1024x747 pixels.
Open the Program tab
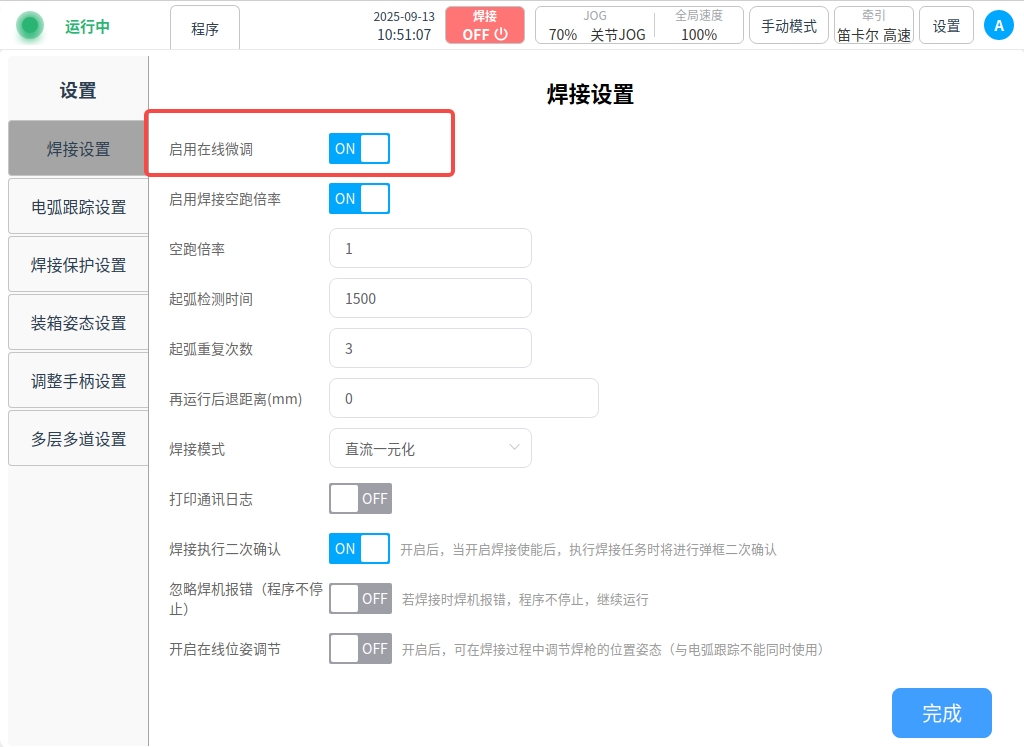pyautogui.click(x=205, y=28)
